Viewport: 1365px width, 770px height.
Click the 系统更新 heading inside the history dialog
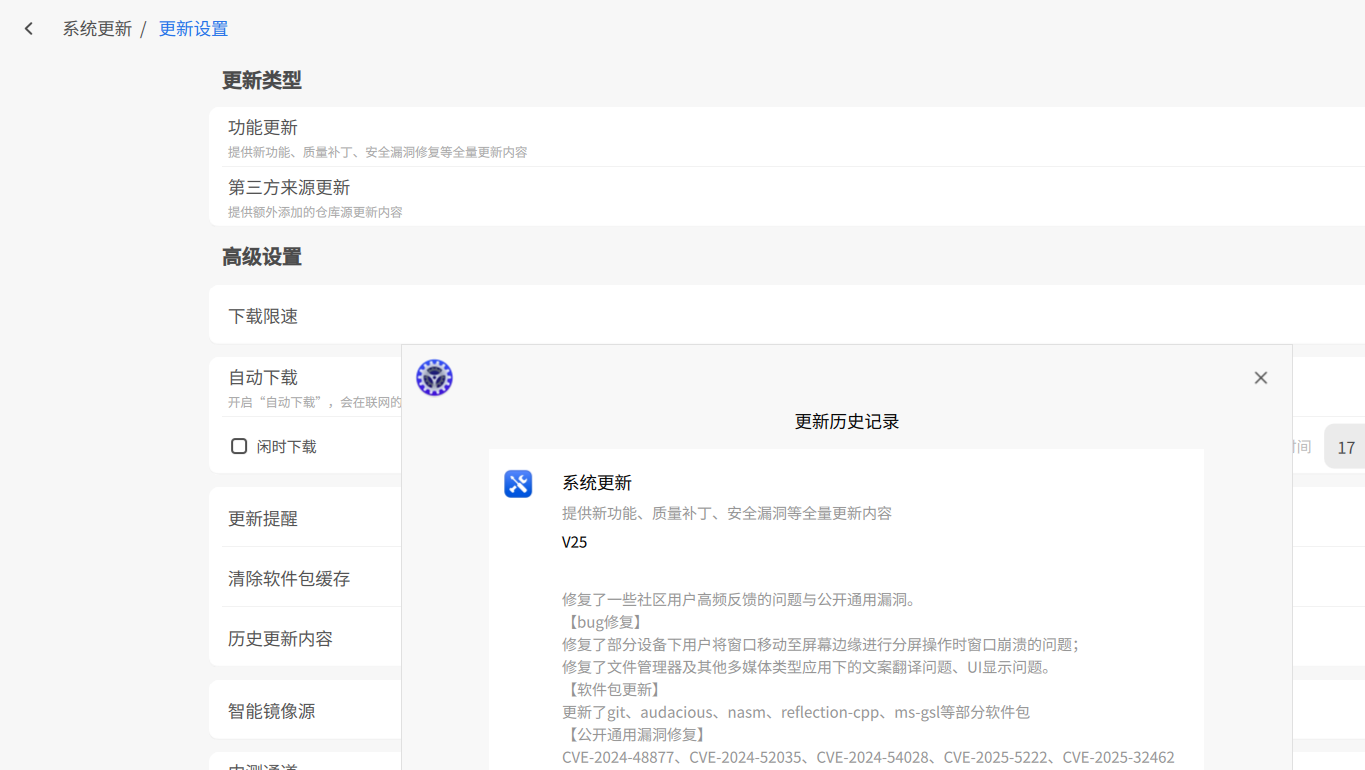(597, 483)
